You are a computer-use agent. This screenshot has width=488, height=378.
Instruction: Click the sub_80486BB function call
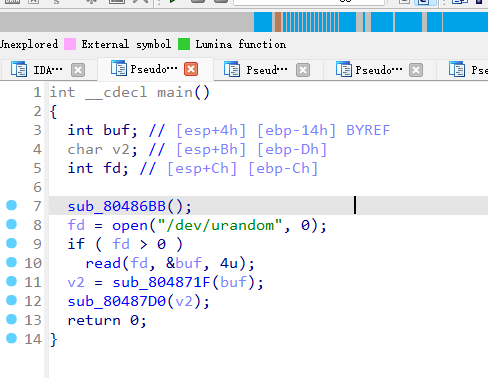coord(117,206)
